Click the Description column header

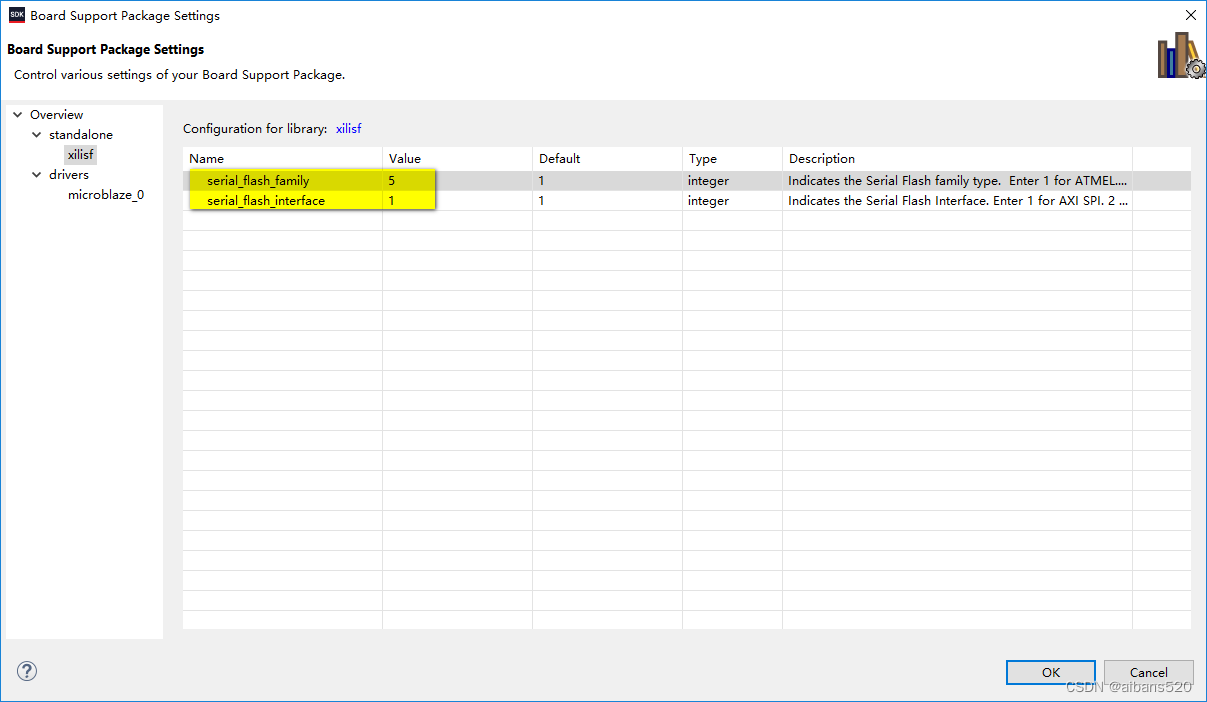pyautogui.click(x=822, y=158)
